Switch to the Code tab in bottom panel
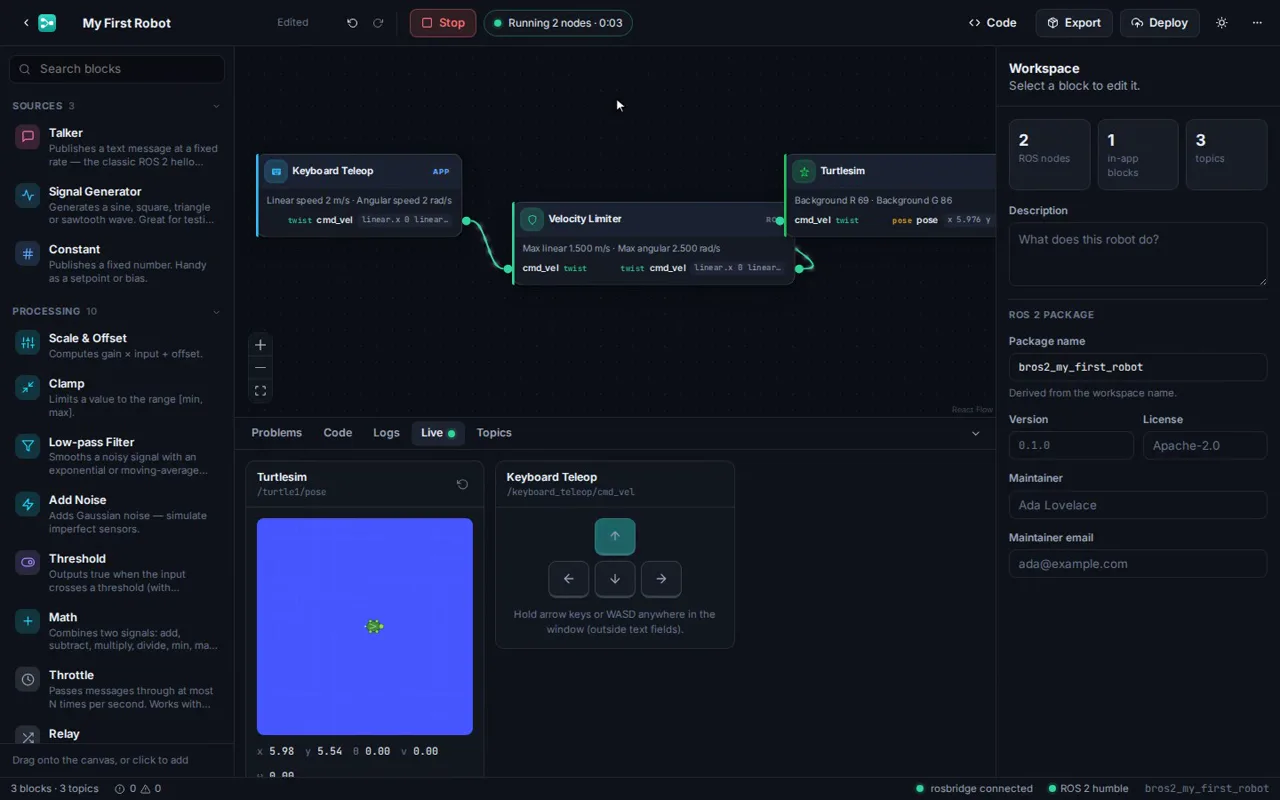1280x800 pixels. tap(338, 433)
